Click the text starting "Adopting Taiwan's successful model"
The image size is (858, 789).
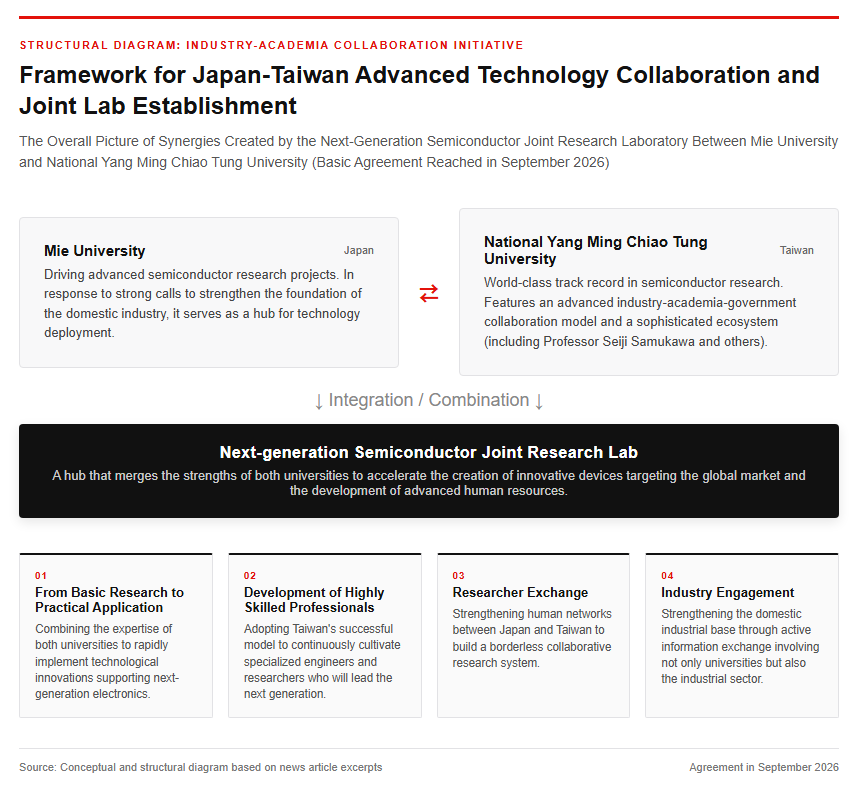pyautogui.click(x=322, y=661)
